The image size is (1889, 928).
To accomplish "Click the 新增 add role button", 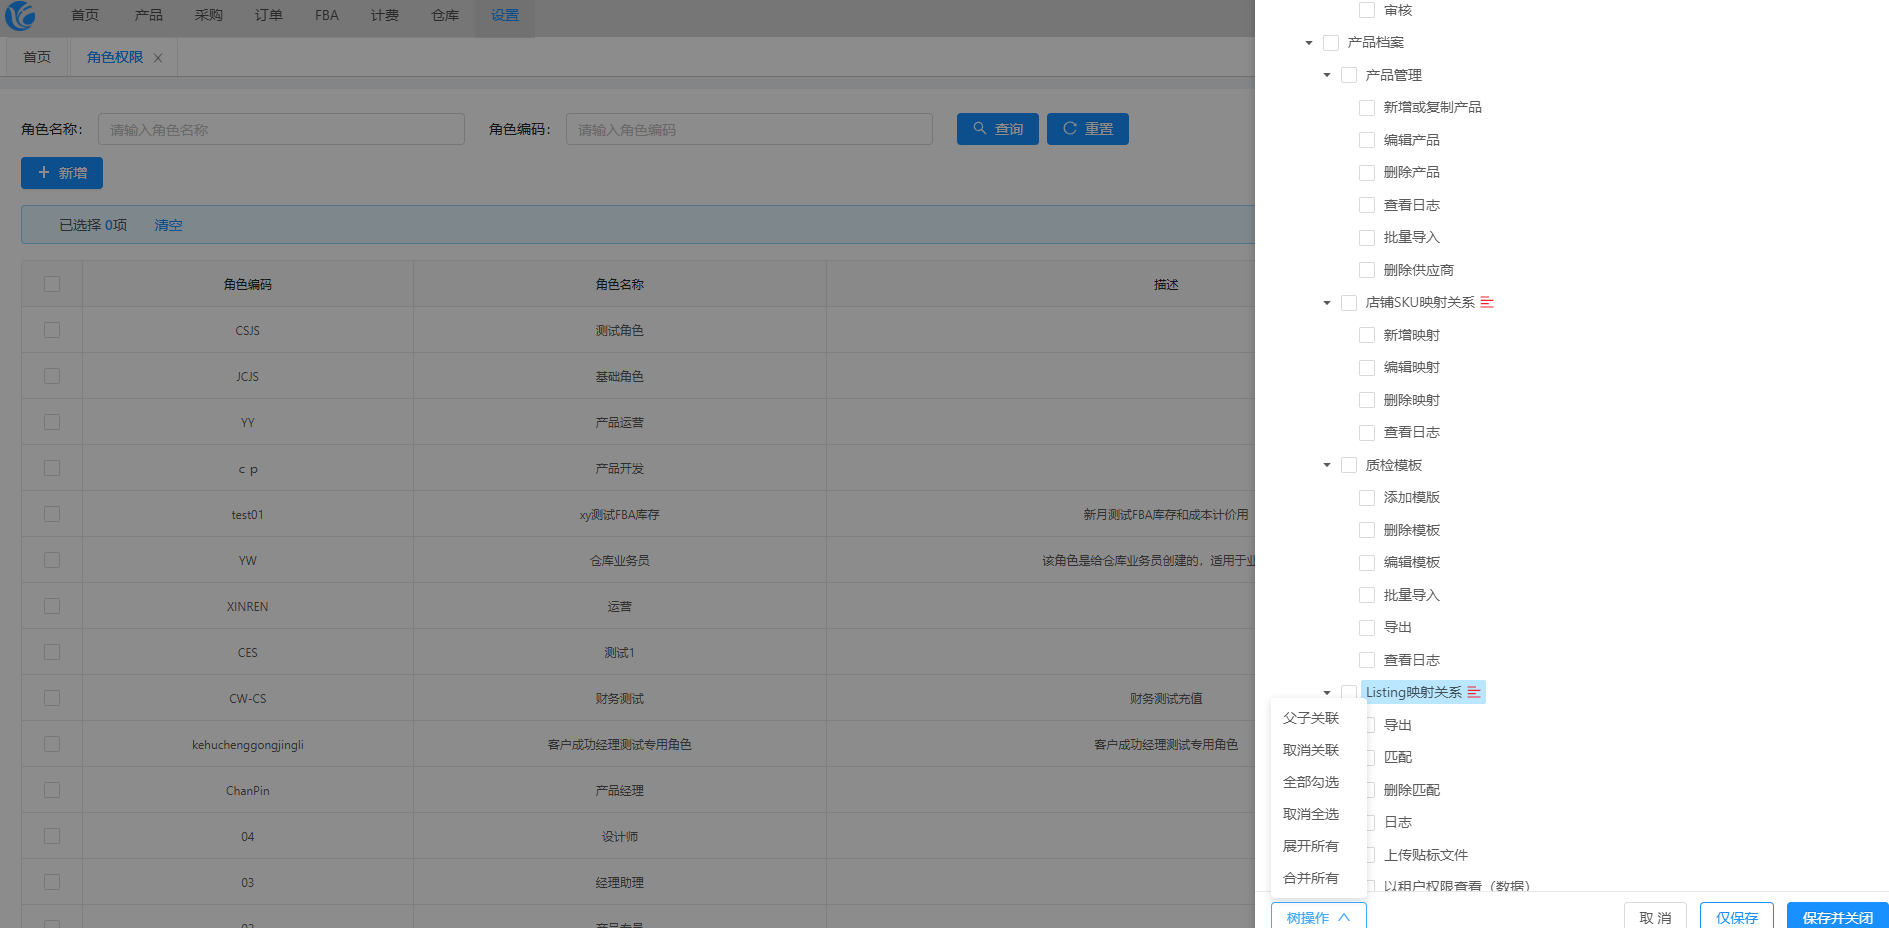I will [62, 173].
